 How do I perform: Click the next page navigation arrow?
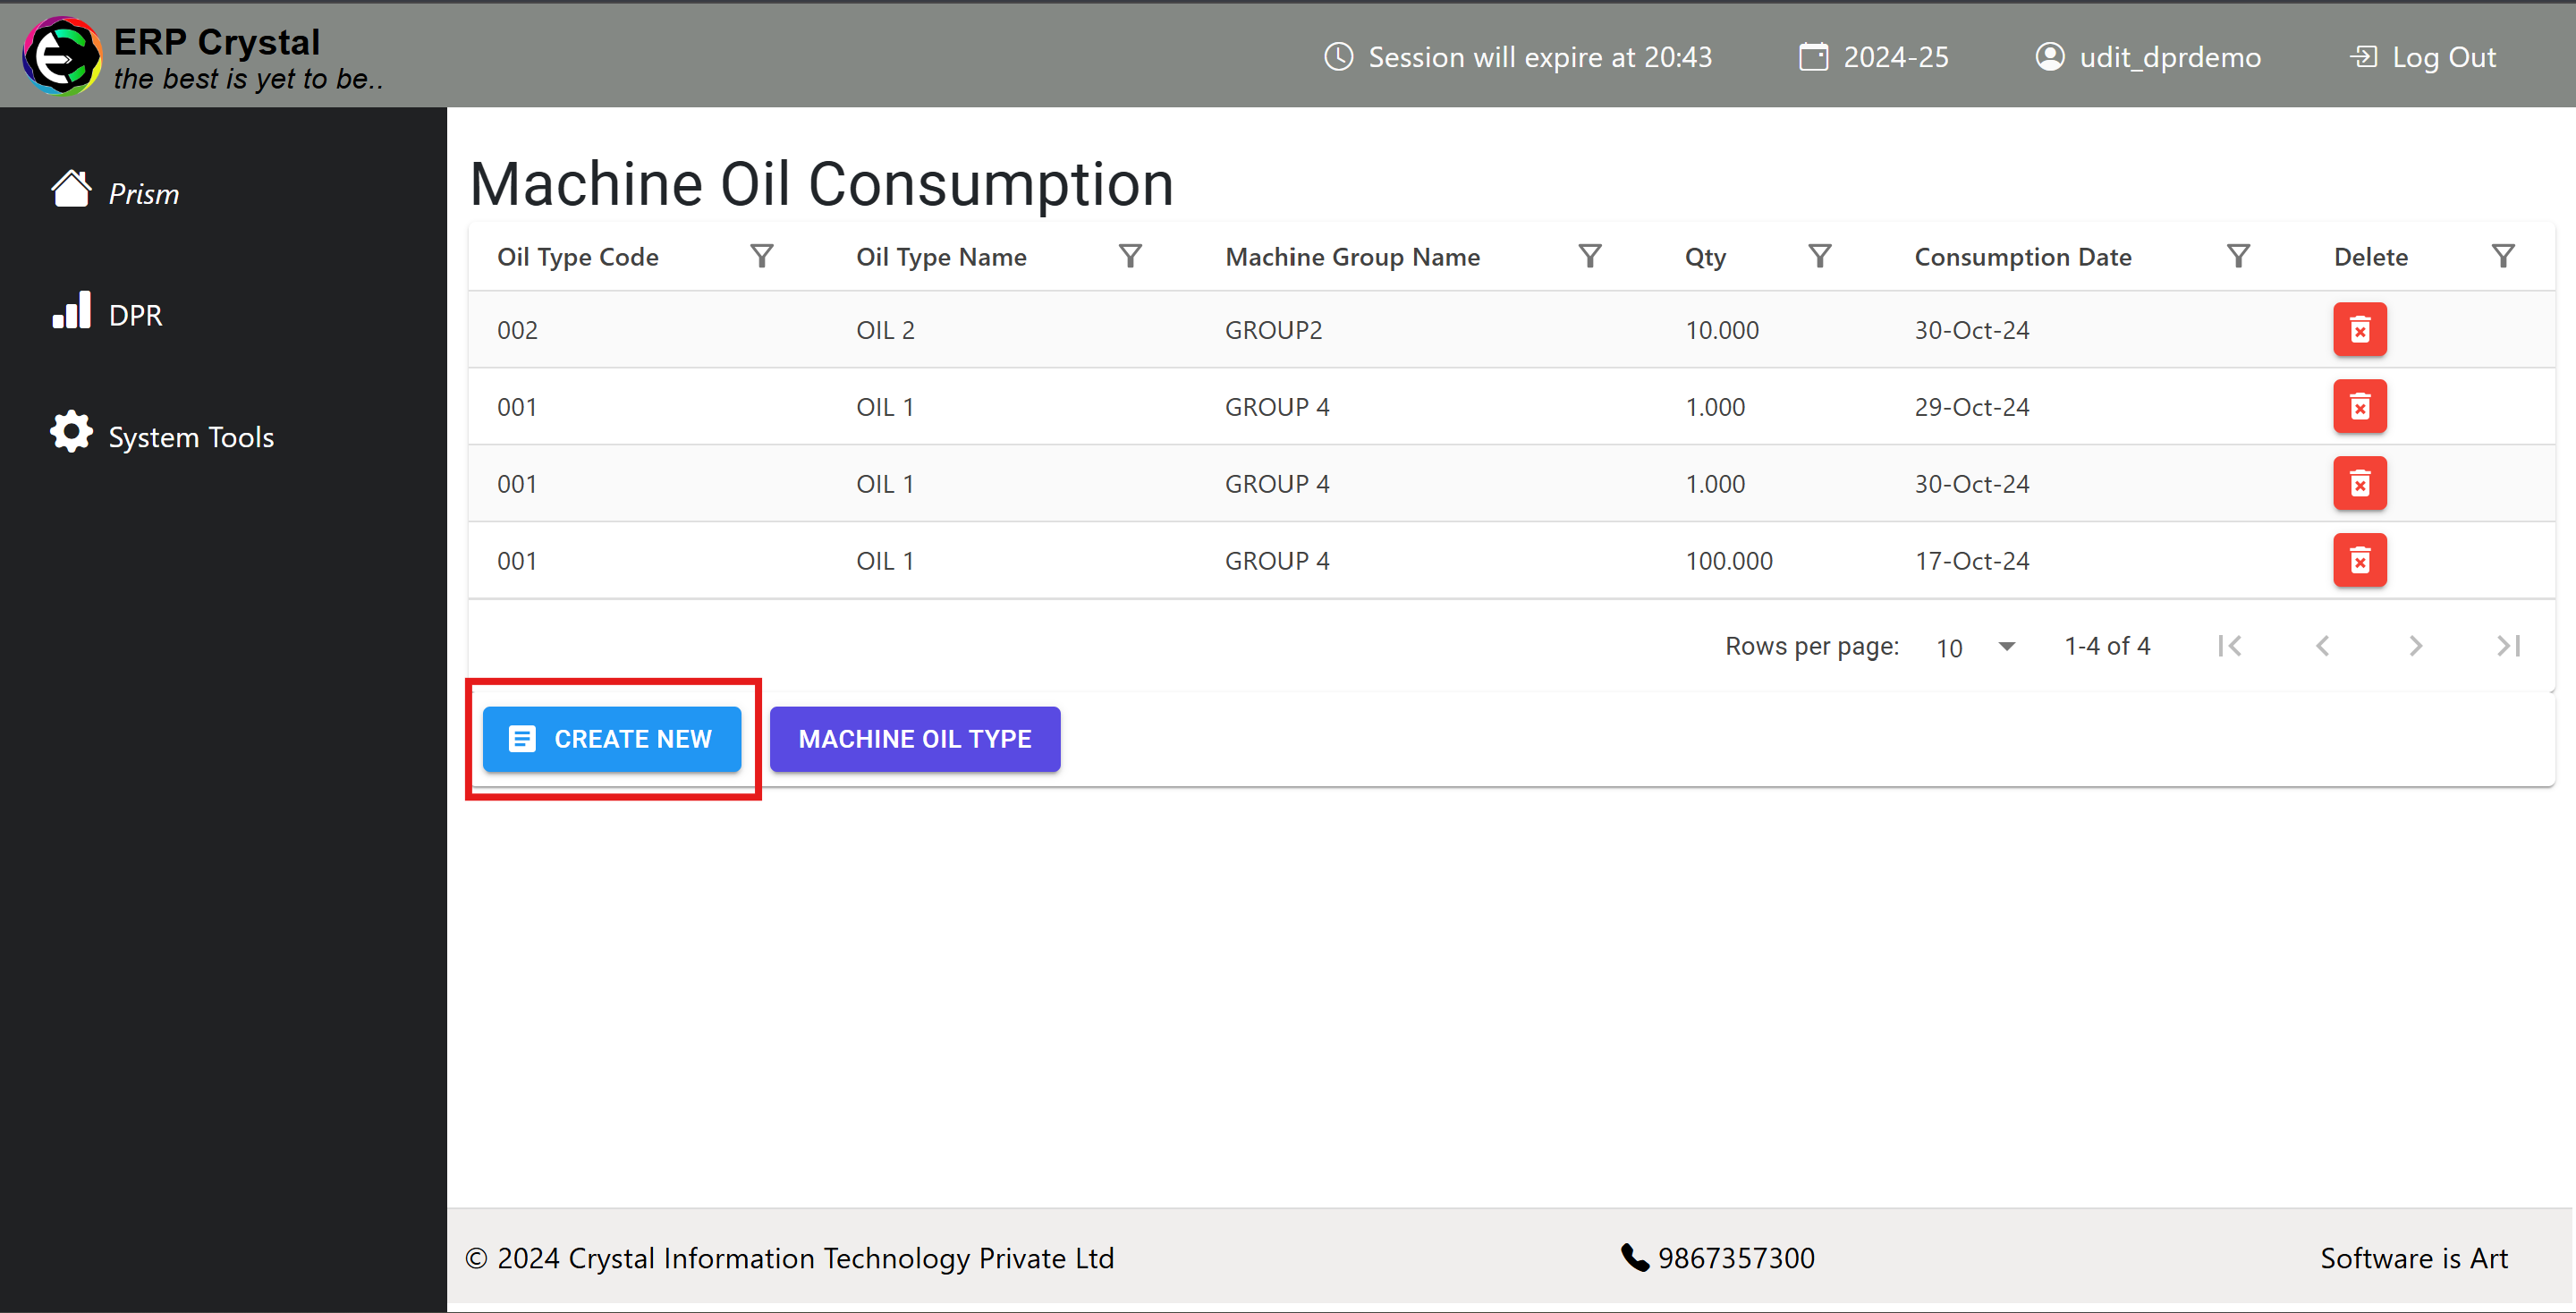point(2415,645)
